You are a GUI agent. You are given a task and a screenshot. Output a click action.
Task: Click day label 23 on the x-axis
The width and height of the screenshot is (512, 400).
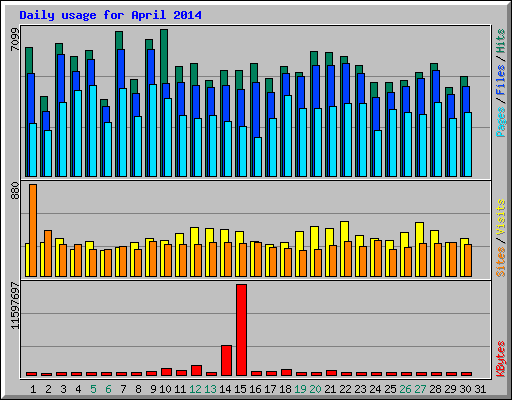coord(360,389)
